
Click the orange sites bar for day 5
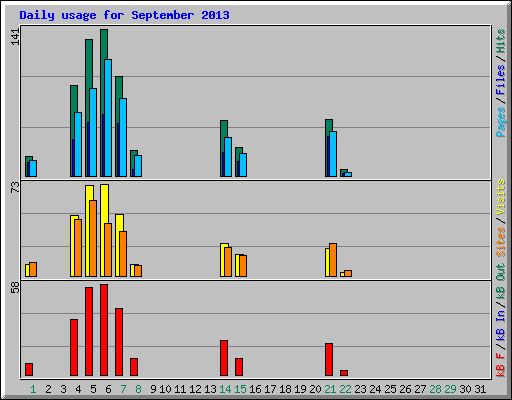coord(93,238)
